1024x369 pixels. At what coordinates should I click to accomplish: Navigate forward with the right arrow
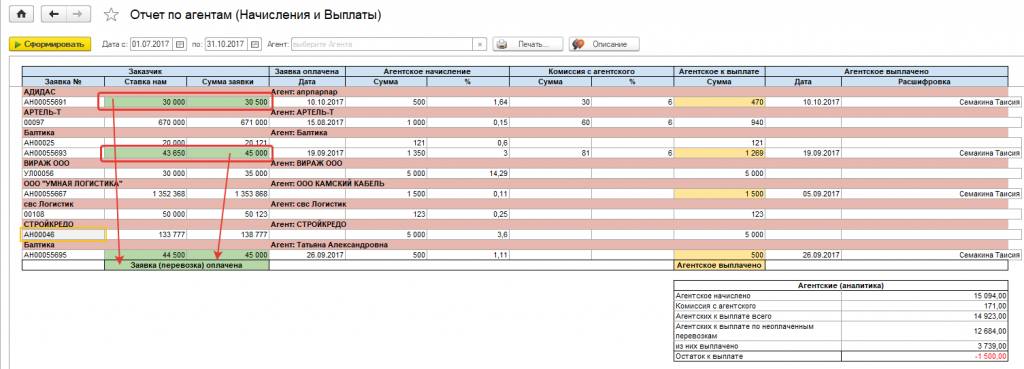click(77, 14)
